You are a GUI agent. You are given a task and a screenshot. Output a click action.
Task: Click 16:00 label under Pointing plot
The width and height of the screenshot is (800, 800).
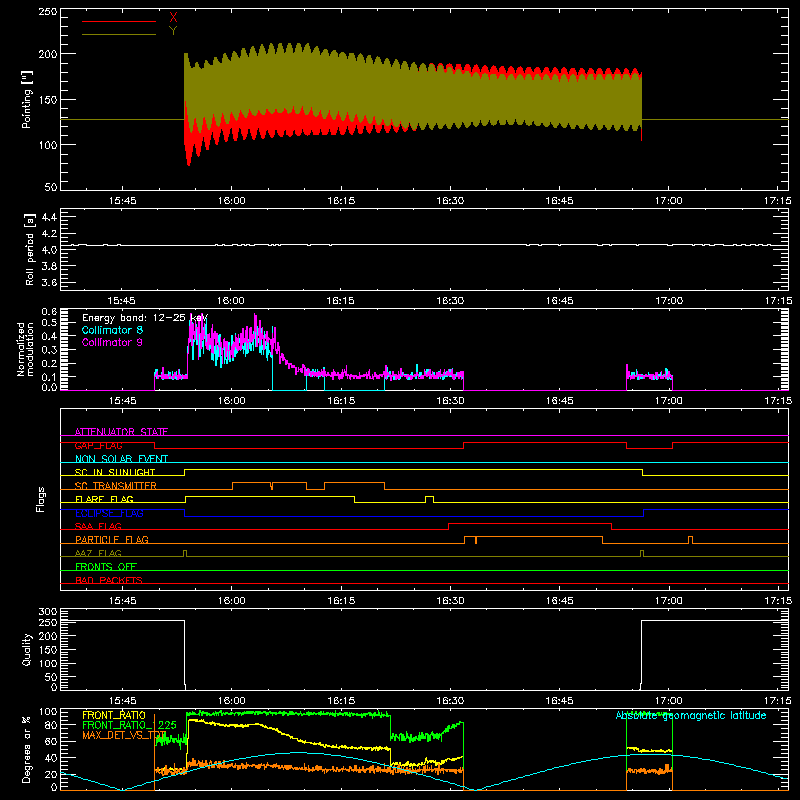tap(232, 201)
